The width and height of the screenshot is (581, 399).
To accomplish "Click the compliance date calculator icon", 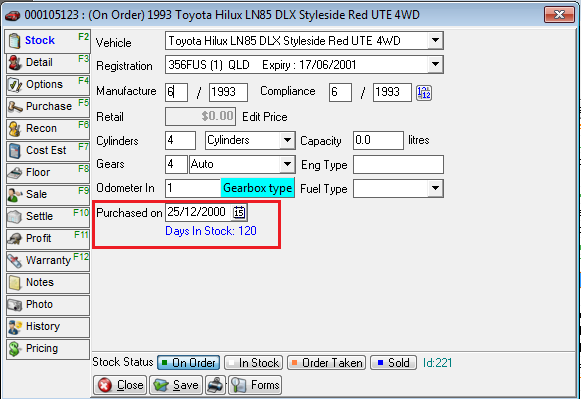I will pyautogui.click(x=424, y=93).
